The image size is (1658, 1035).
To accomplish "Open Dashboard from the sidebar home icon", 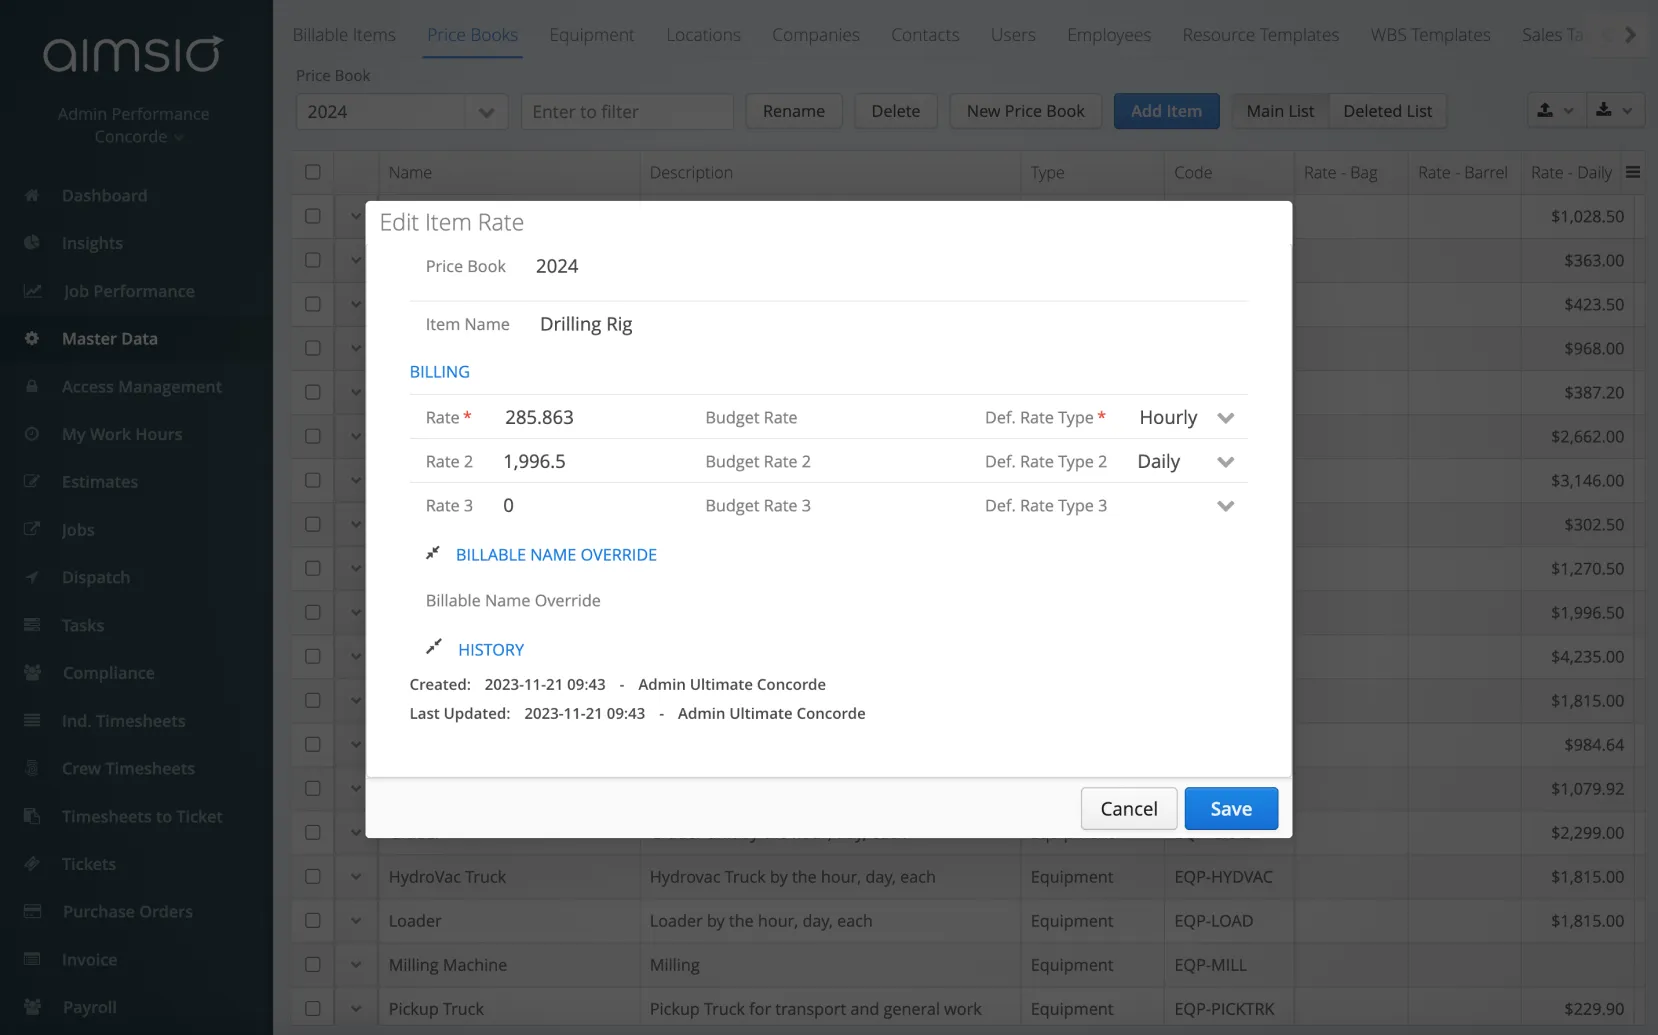I will (32, 196).
